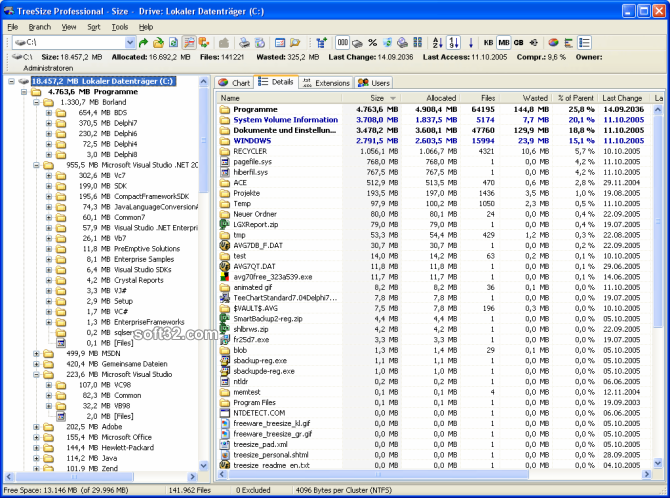
Task: Click the details list view toolbar icon
Action: click(x=584, y=43)
